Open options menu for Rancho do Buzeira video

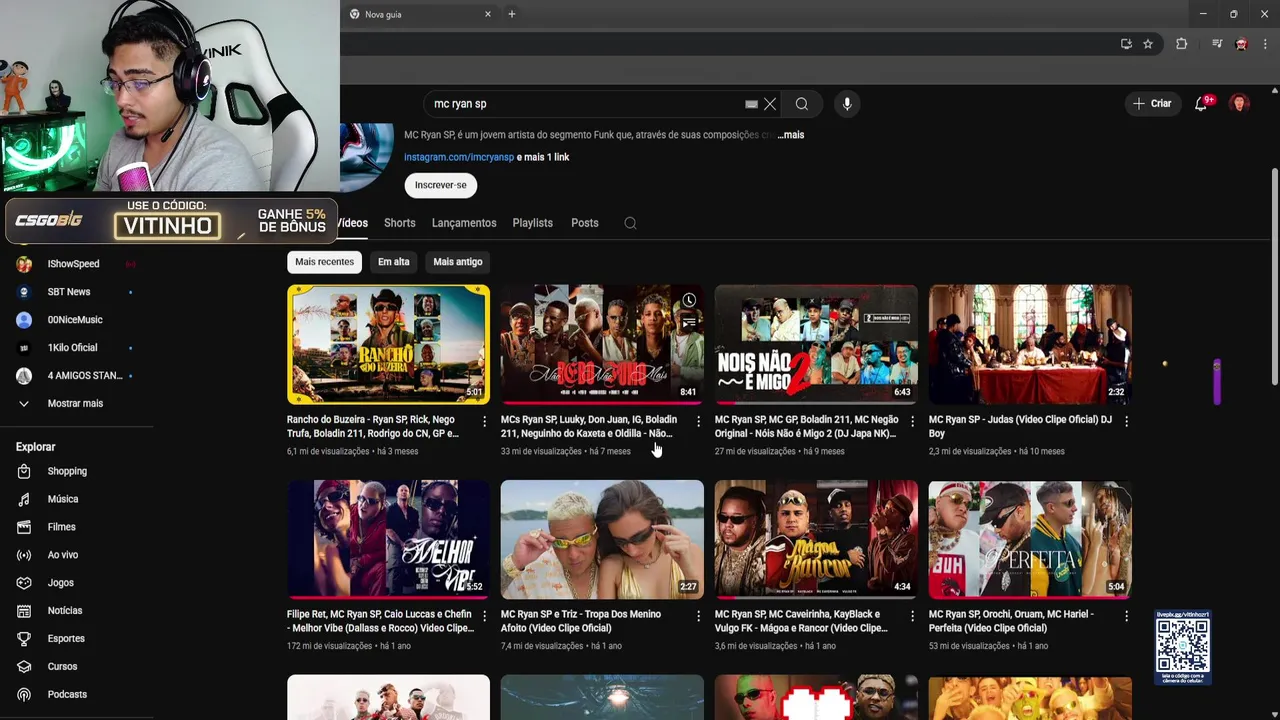[x=484, y=422]
